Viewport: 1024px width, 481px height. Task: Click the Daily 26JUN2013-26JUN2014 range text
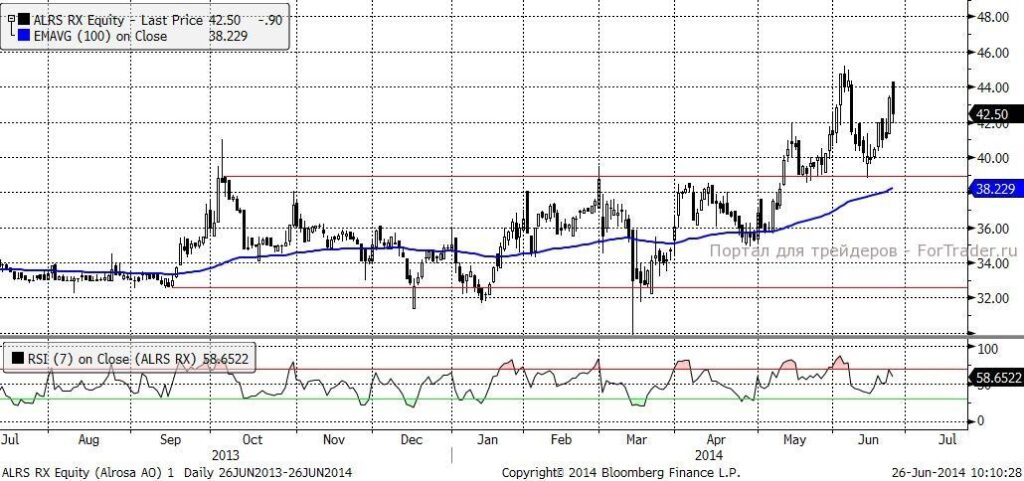point(268,472)
